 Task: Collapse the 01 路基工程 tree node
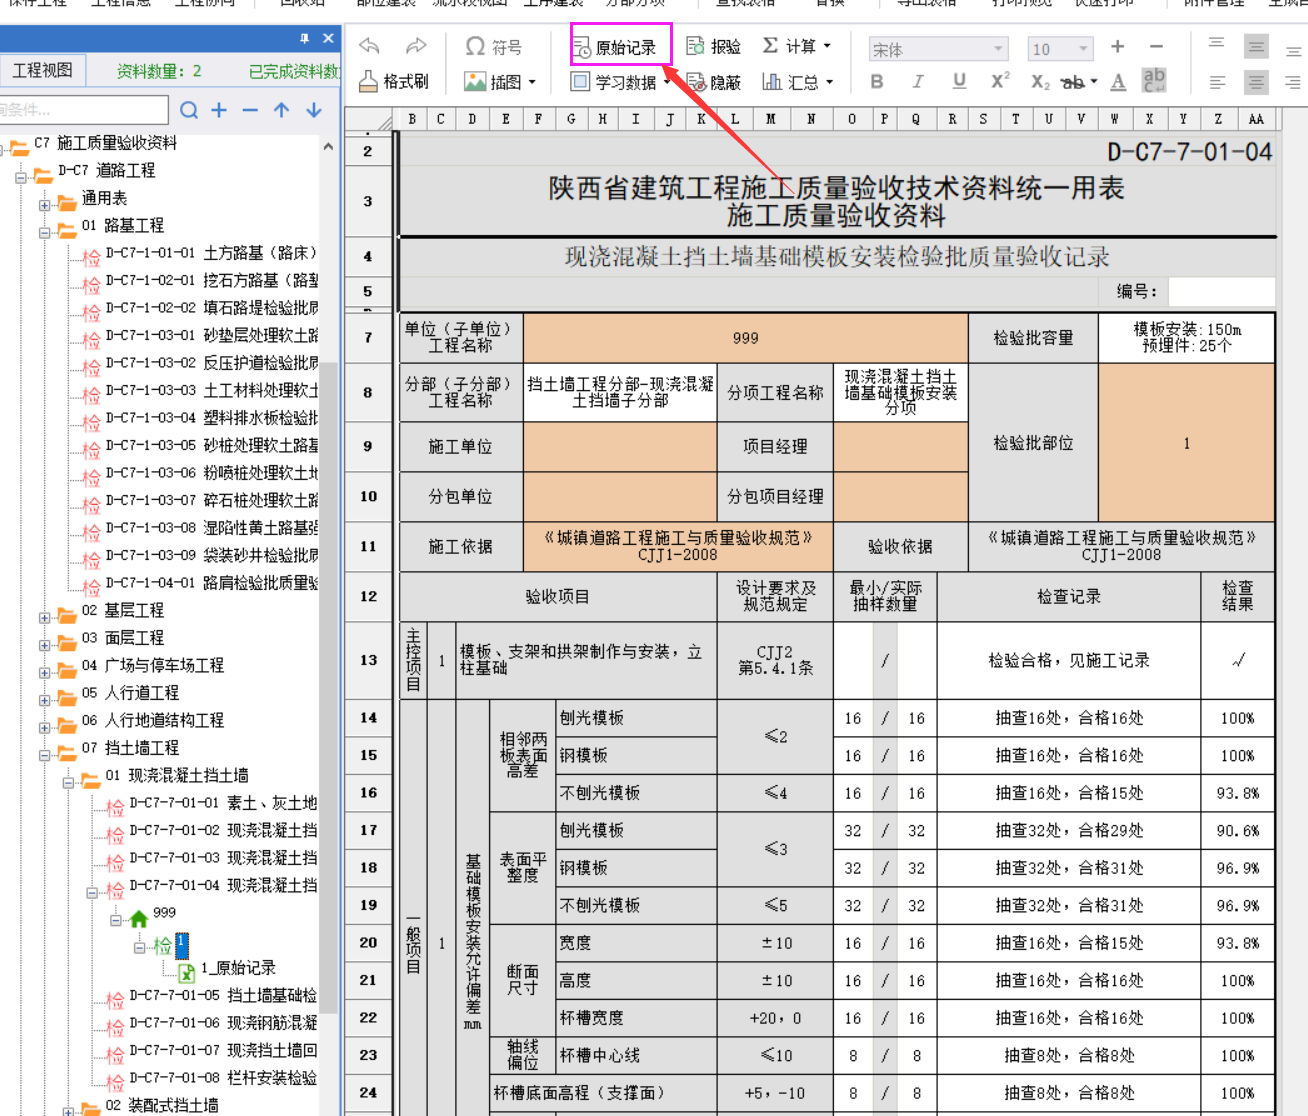[44, 233]
